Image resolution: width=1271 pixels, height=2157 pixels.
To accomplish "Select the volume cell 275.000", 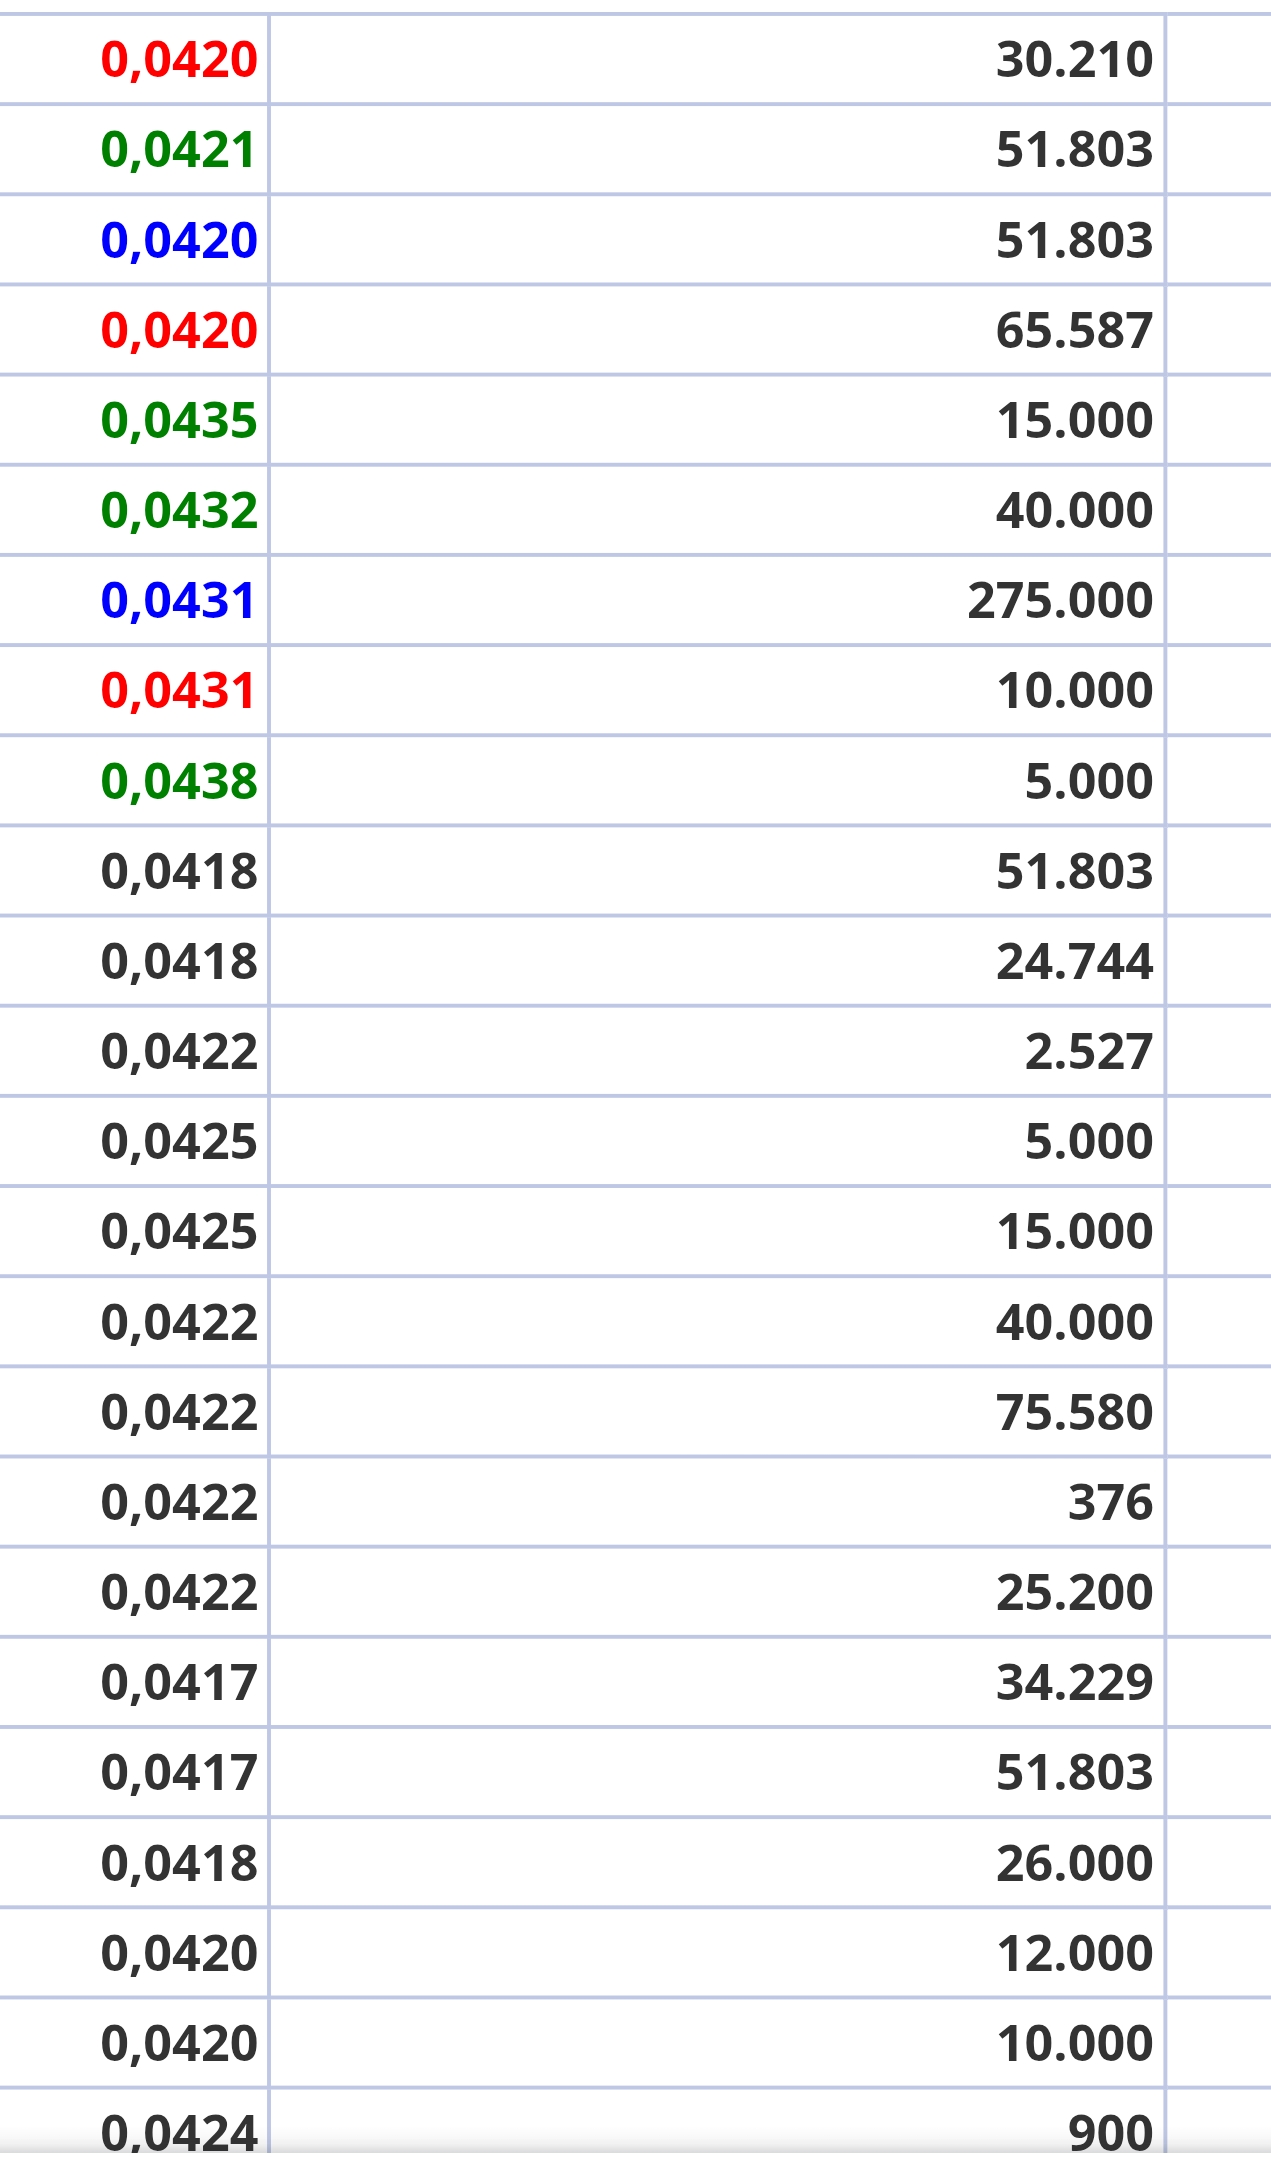I will (1060, 601).
